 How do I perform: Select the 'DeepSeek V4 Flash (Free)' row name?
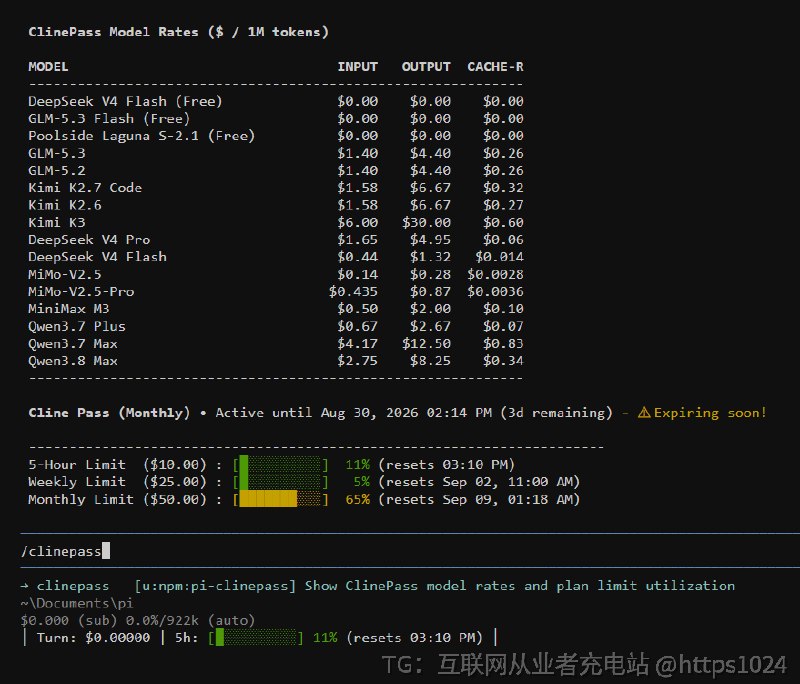tap(126, 102)
